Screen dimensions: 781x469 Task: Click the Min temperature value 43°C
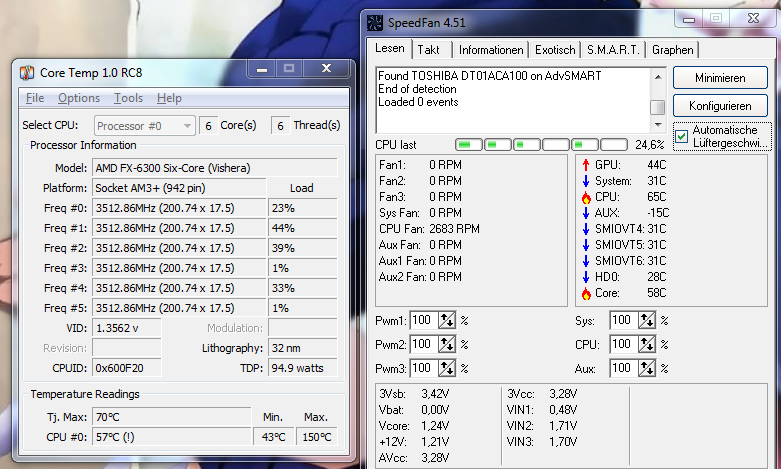[x=273, y=437]
